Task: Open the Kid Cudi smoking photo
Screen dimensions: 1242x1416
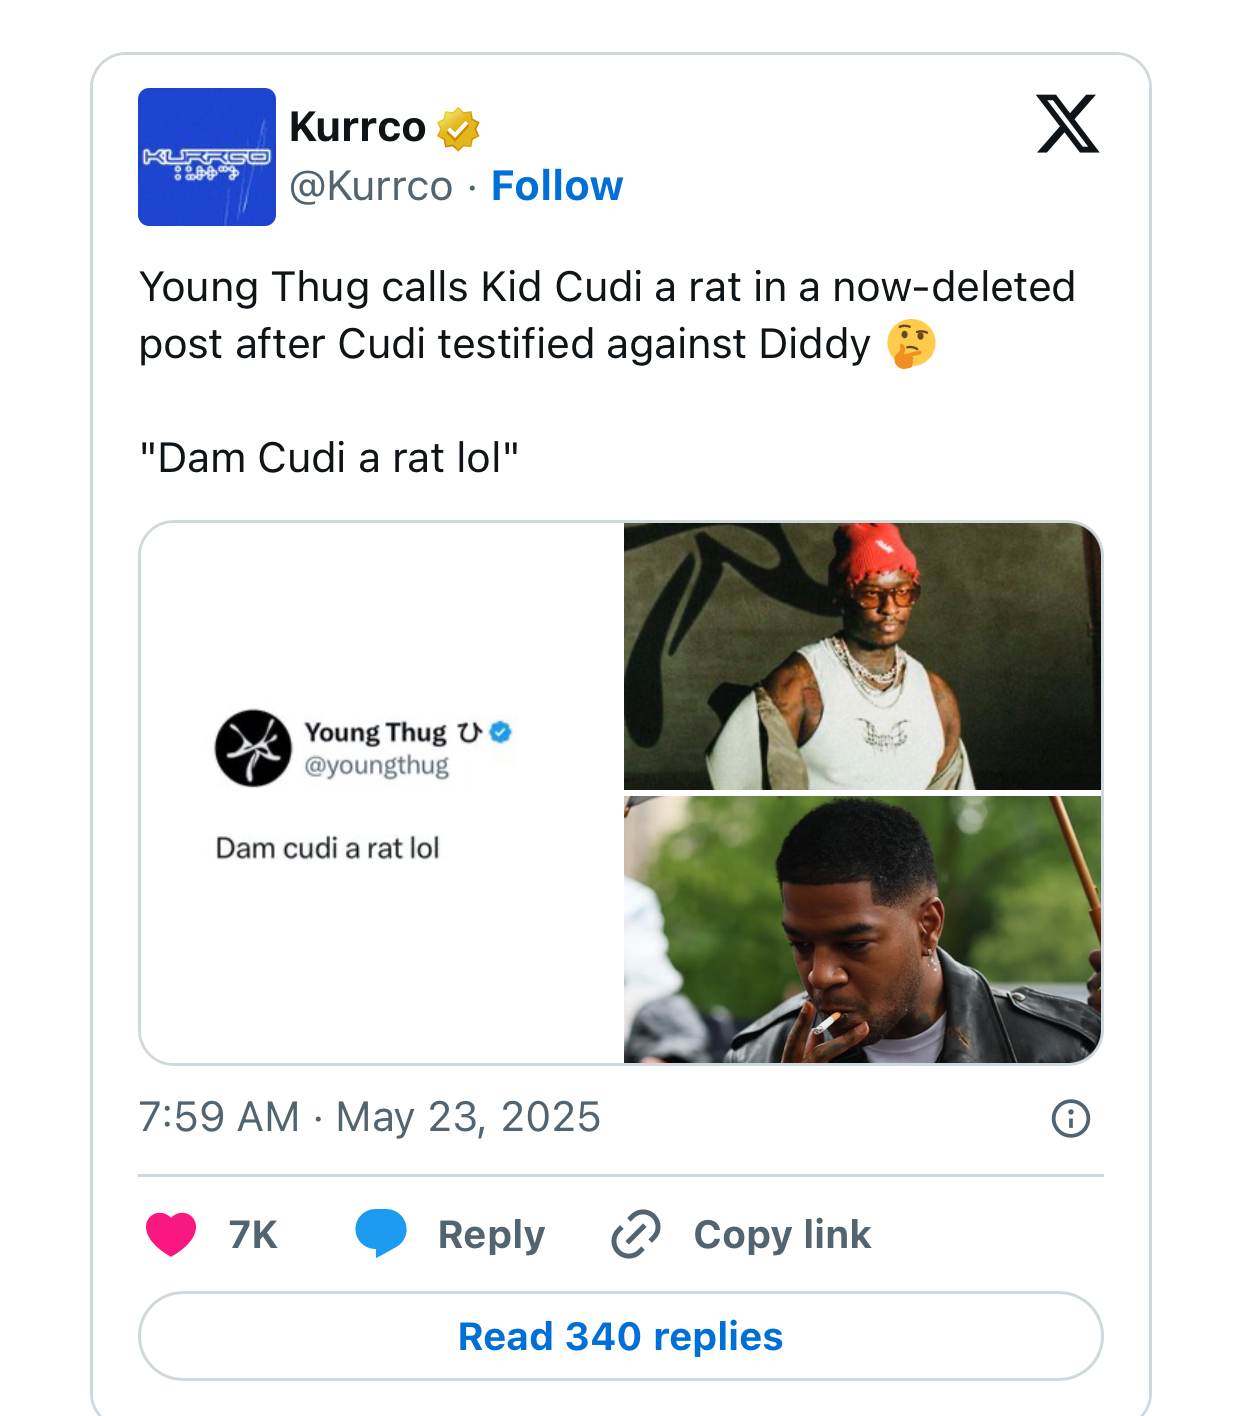Action: (862, 929)
